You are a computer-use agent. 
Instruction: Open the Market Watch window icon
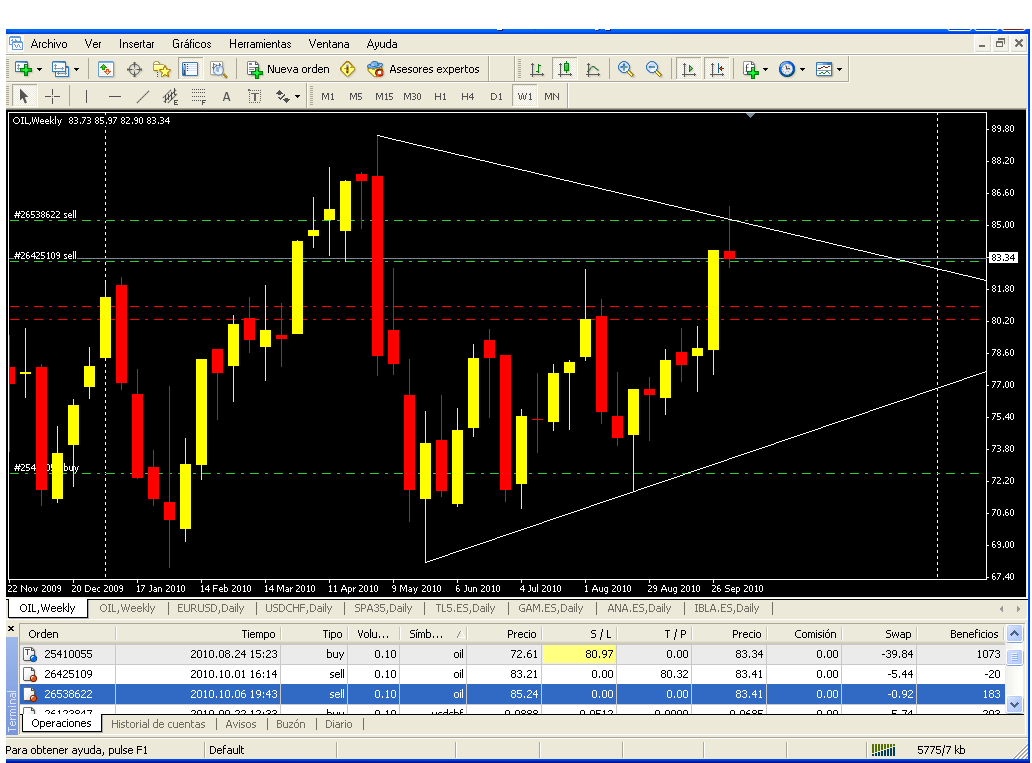point(106,69)
